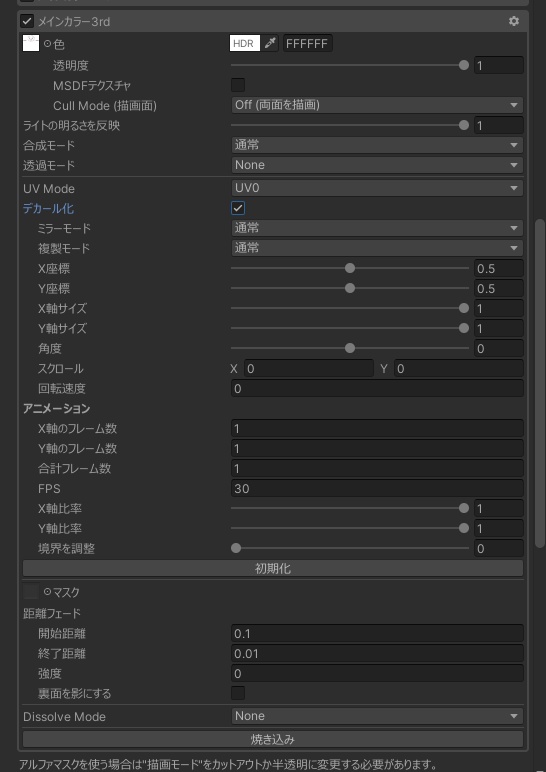Click the 終了距離 input field
This screenshot has height=772, width=546.
click(377, 653)
